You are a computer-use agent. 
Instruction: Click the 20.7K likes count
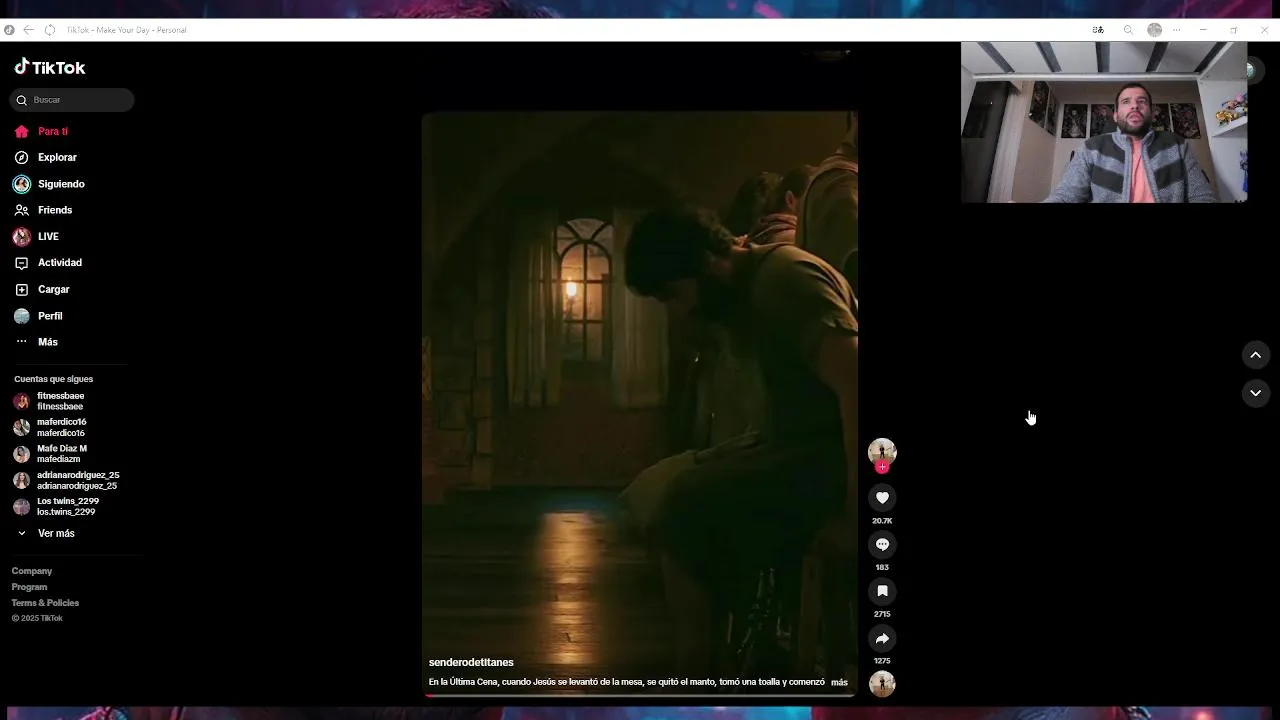click(x=882, y=521)
